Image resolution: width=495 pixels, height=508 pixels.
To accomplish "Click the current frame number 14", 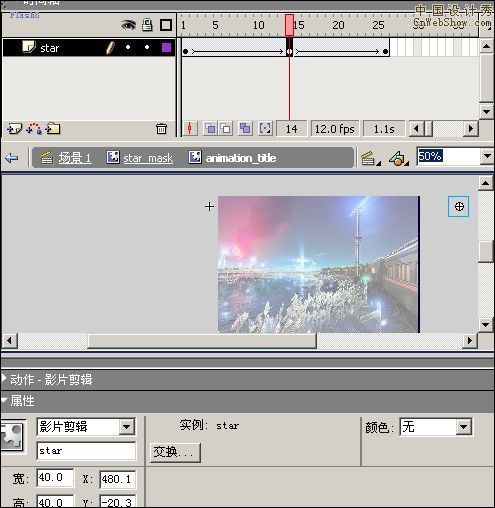I will (x=291, y=129).
